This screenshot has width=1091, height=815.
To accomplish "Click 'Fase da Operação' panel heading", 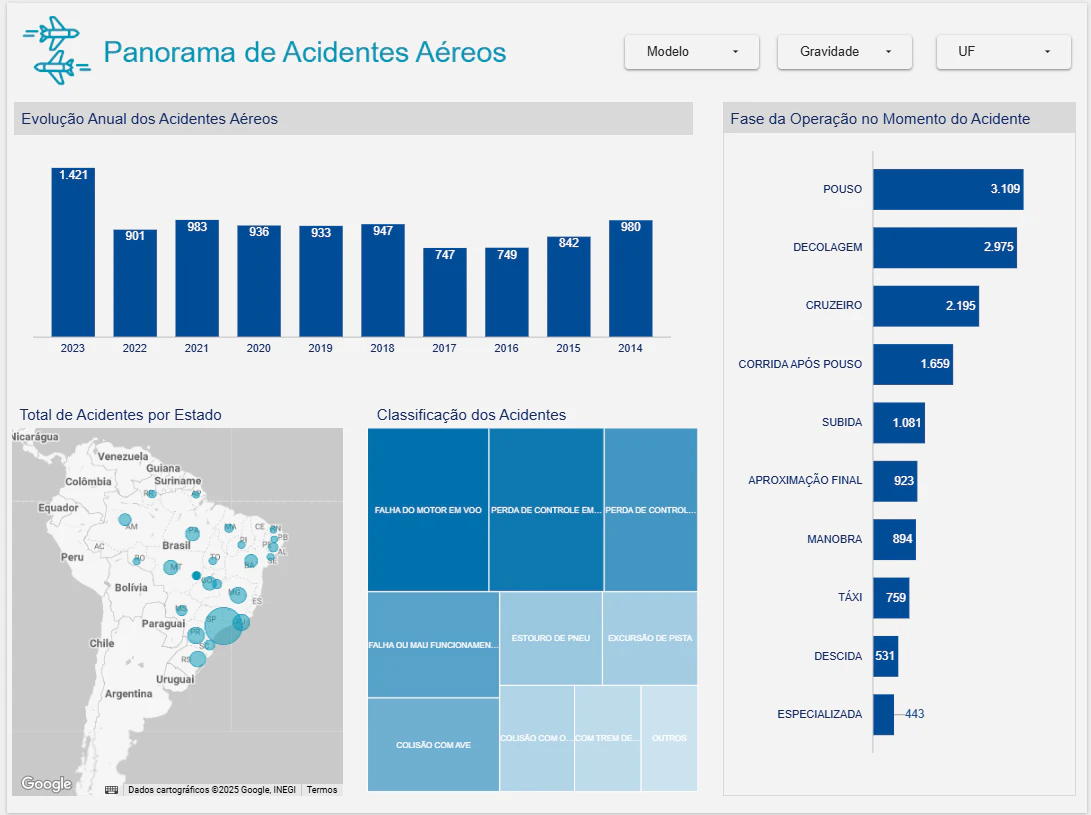I will click(x=880, y=119).
